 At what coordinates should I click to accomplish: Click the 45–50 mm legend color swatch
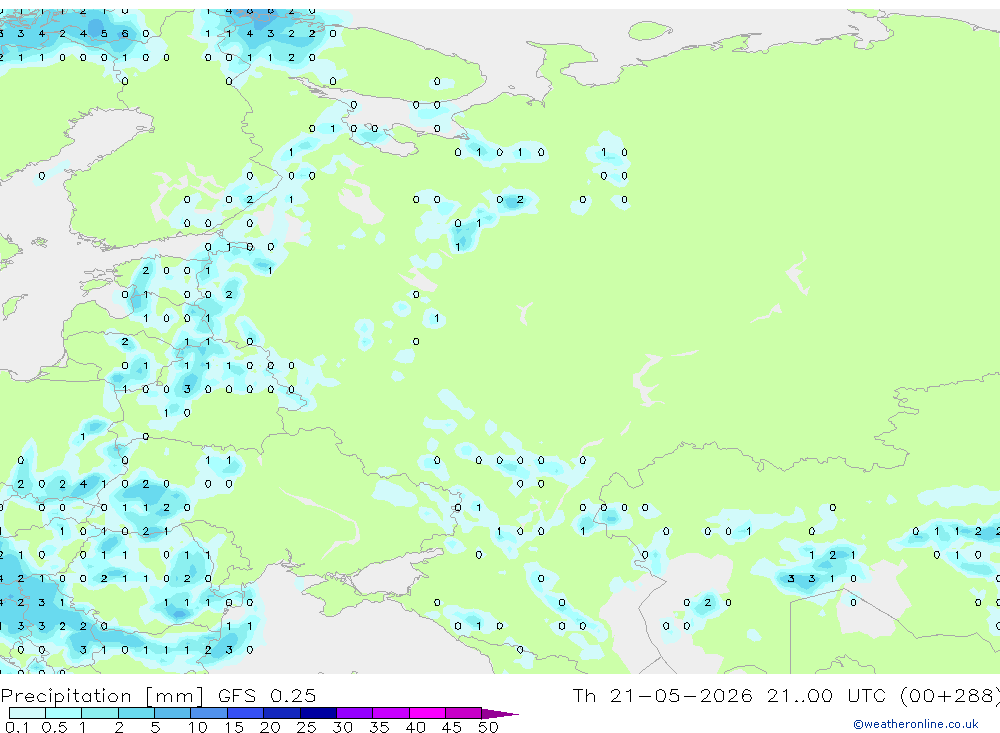pos(463,713)
